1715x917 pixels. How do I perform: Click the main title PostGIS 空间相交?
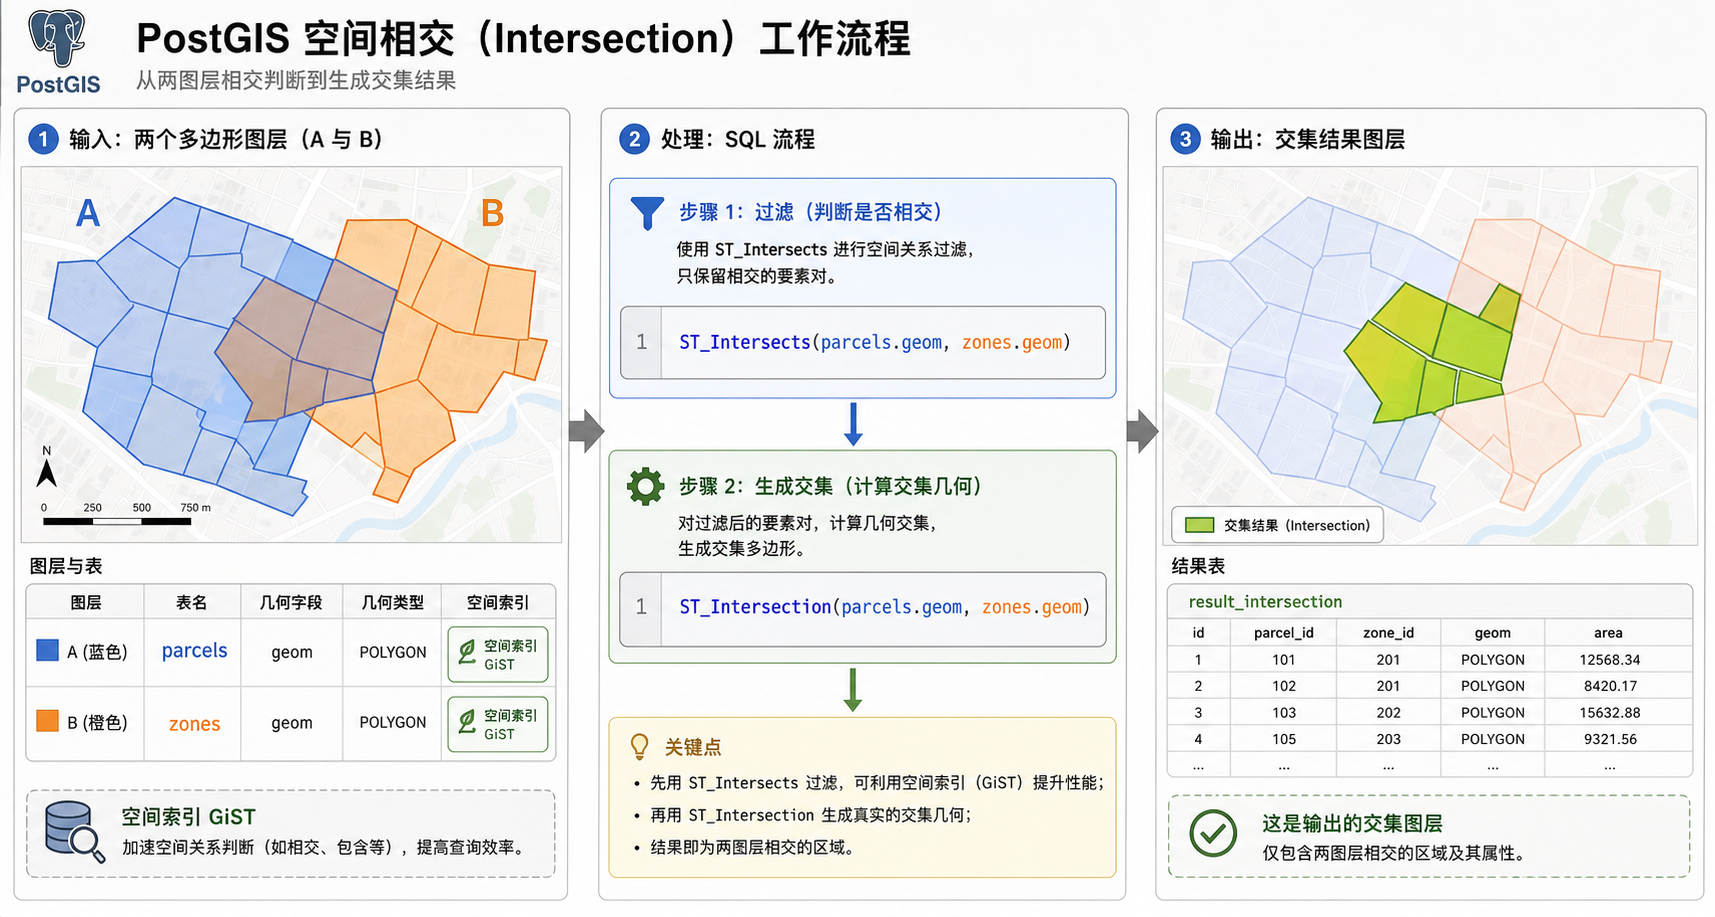(523, 39)
